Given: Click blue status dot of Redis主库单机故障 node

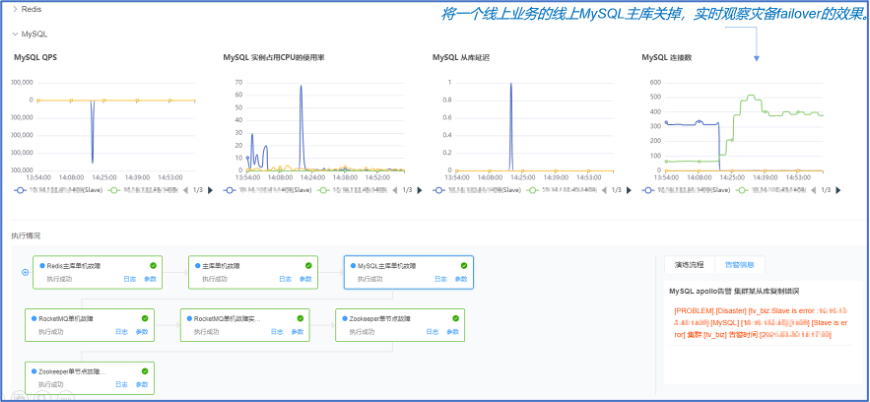Looking at the screenshot, I should [42, 266].
